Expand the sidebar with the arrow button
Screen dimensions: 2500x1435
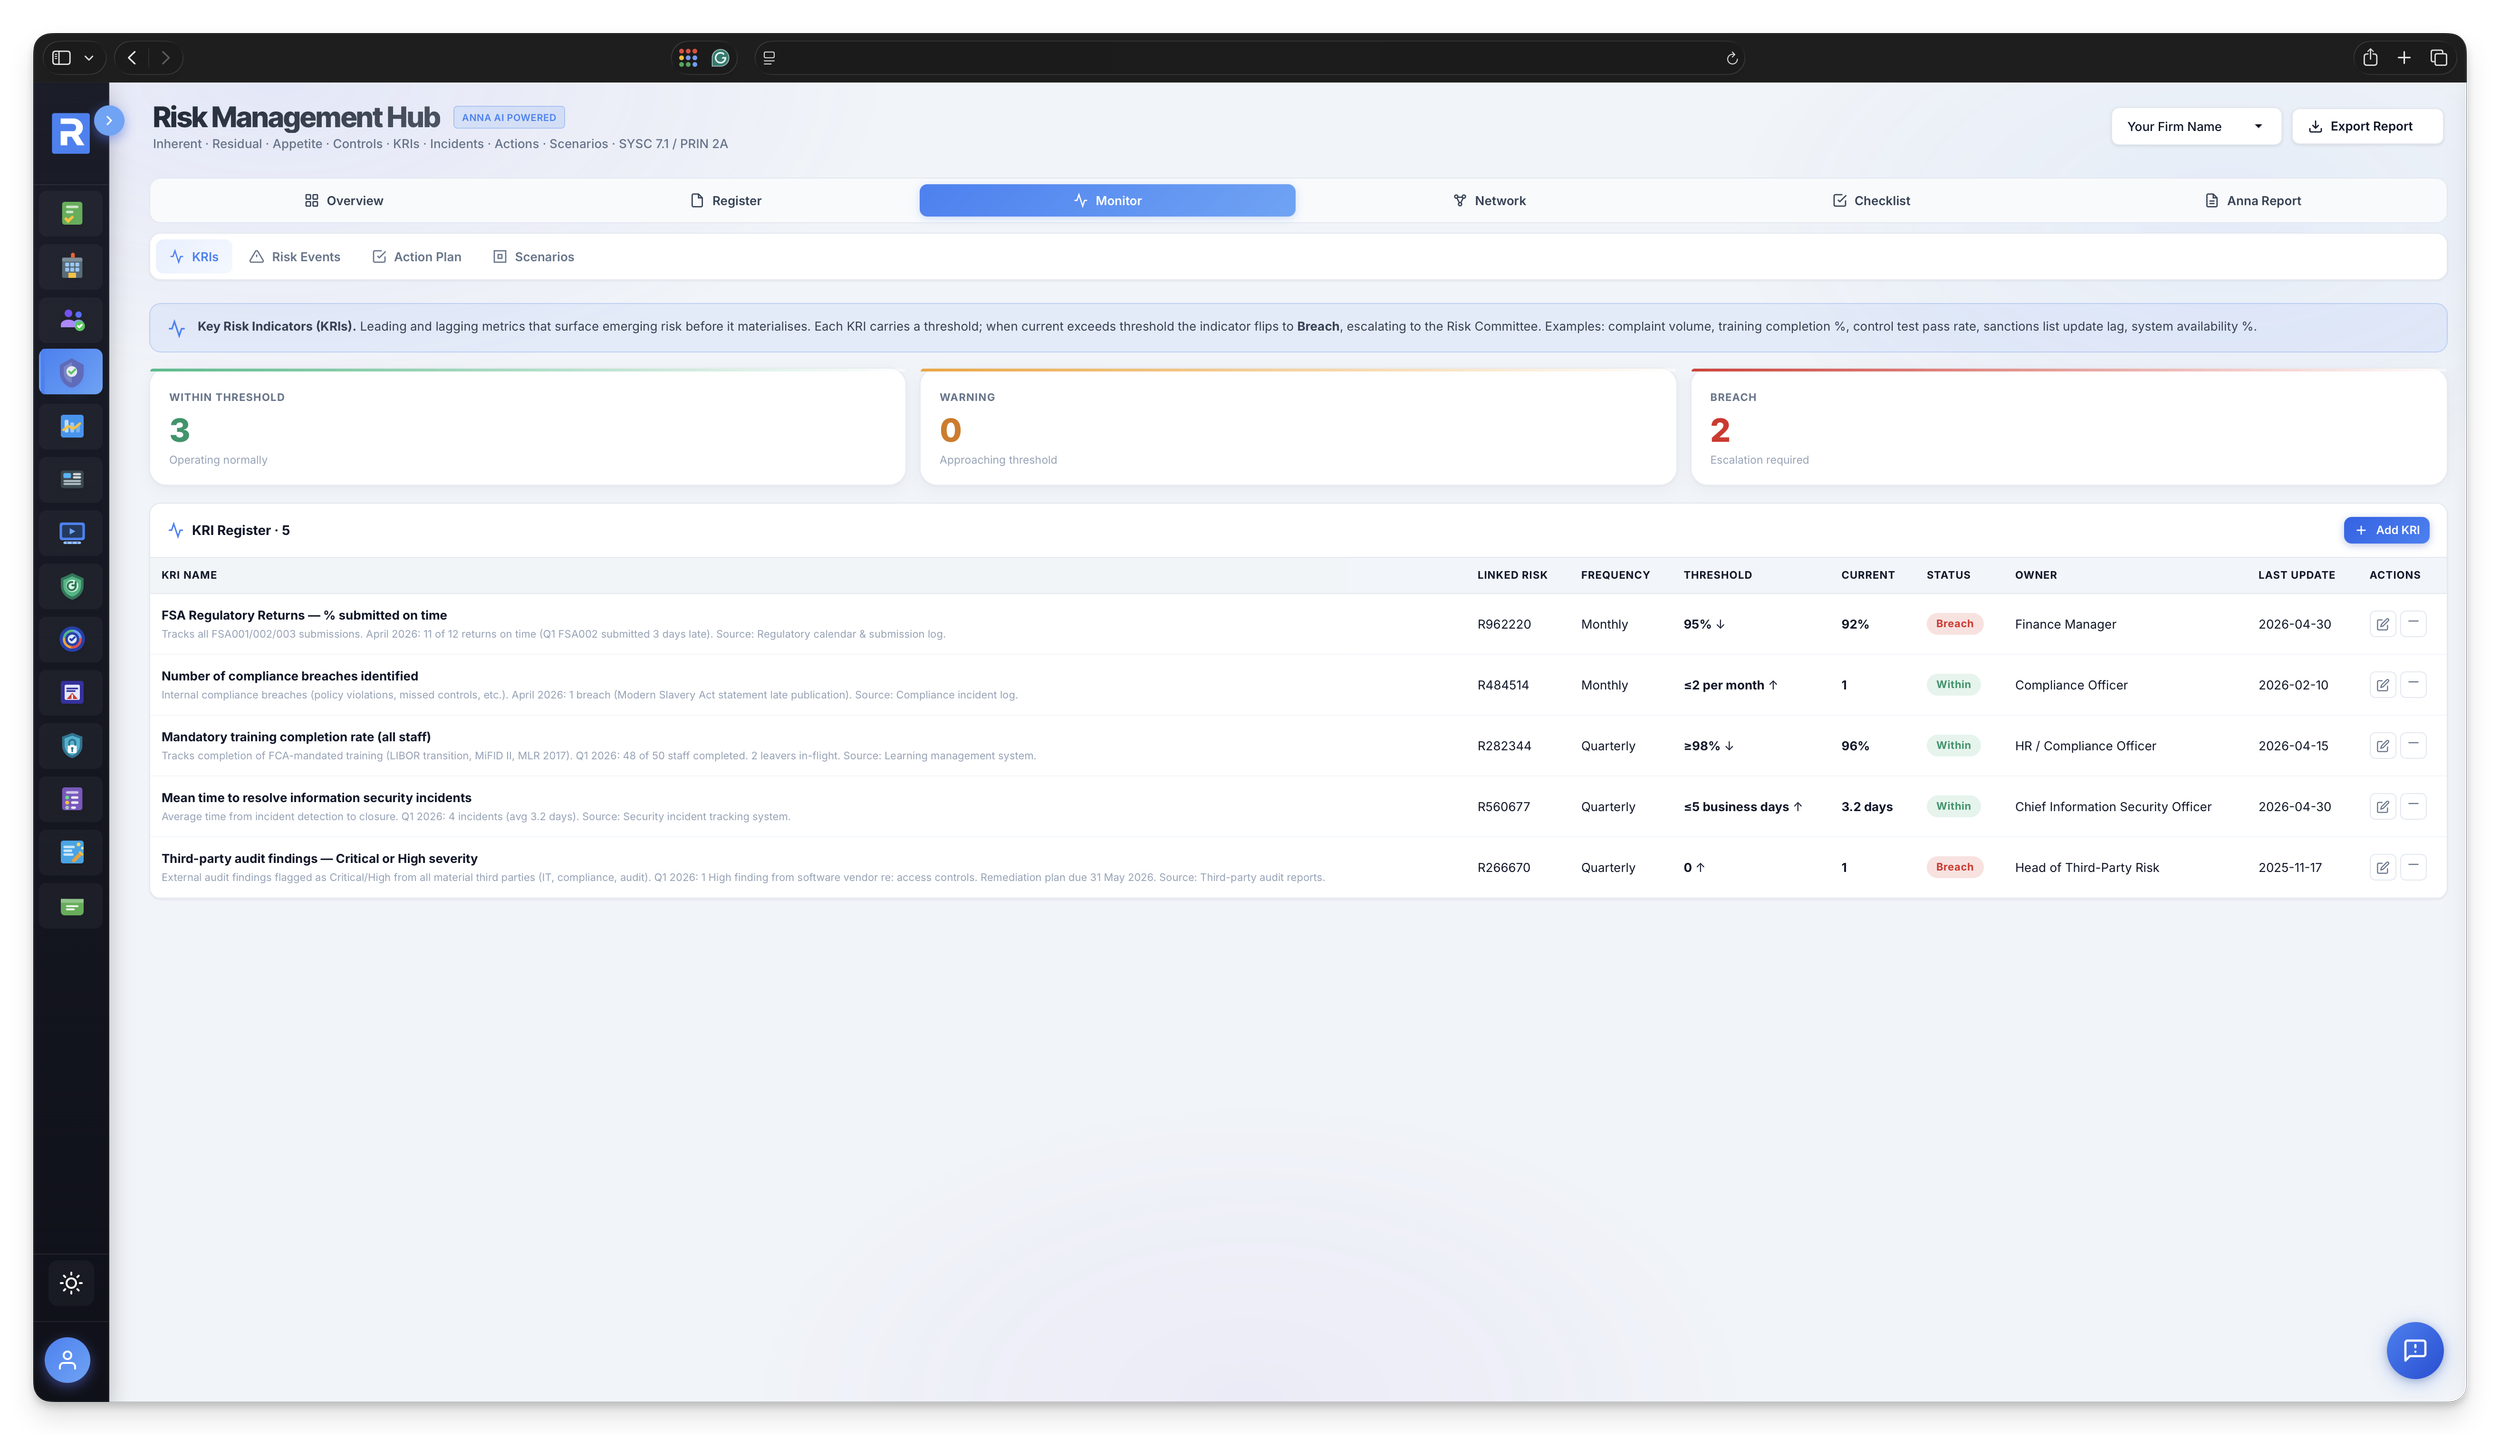(x=109, y=120)
